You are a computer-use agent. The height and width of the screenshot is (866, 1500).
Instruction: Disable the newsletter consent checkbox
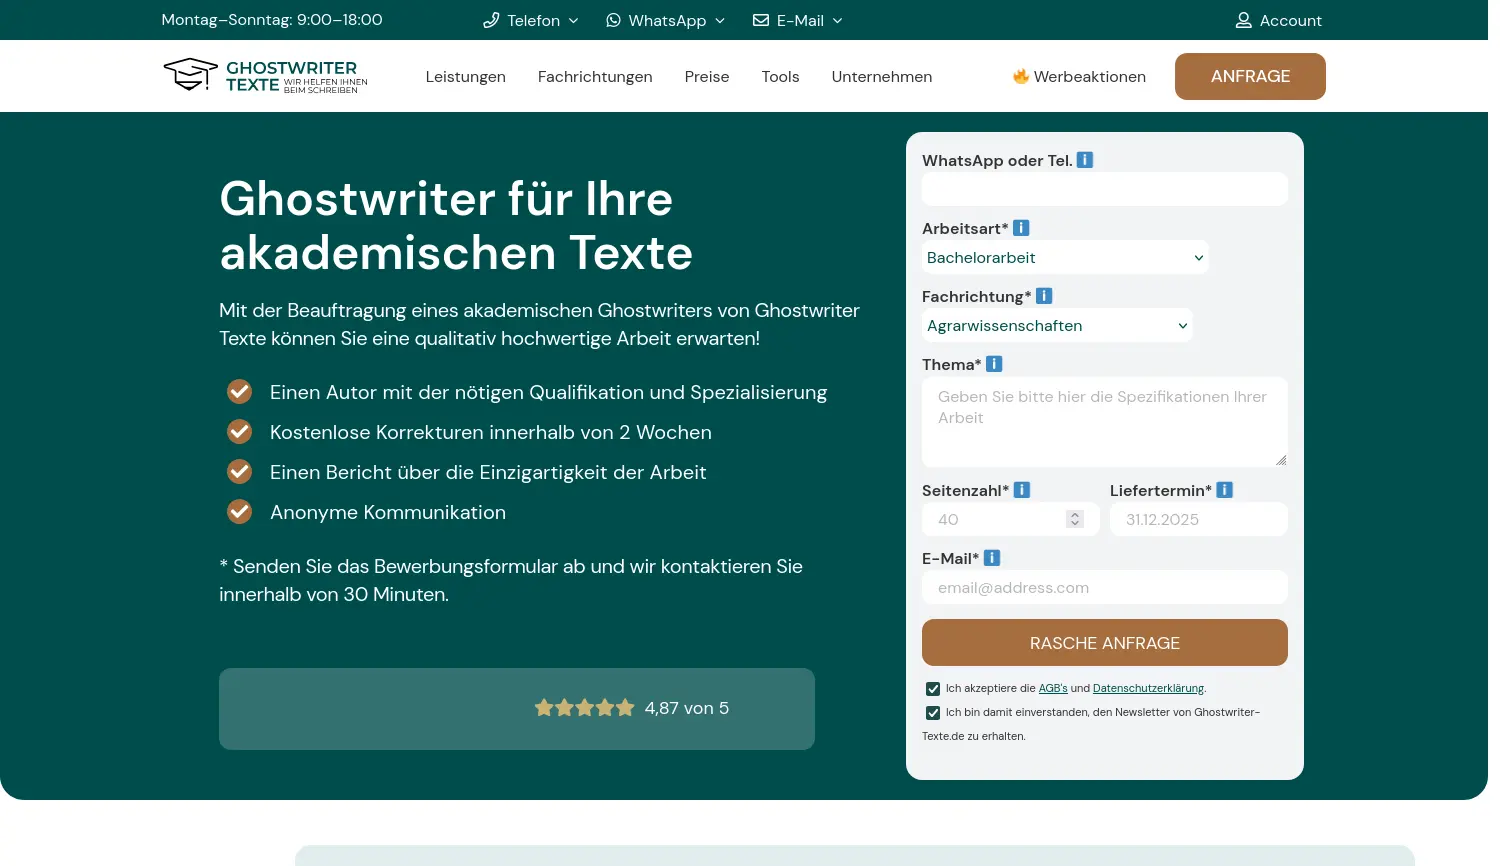932,712
